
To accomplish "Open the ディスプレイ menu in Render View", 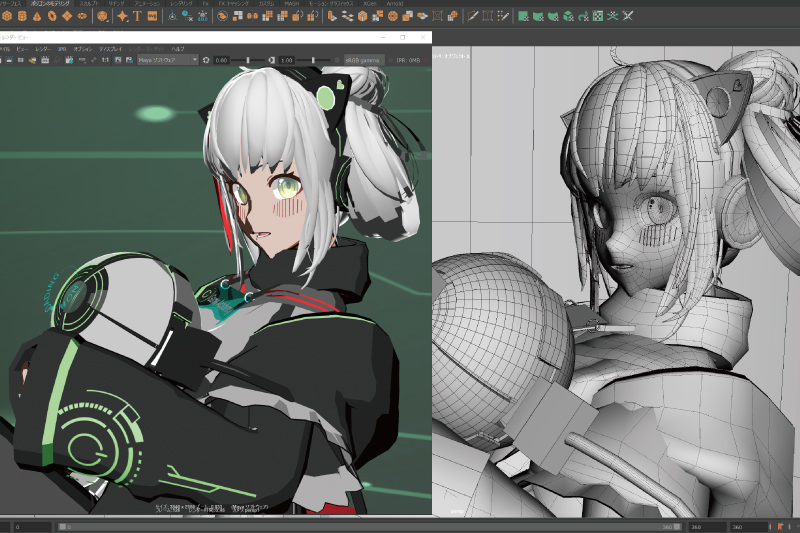I will 110,49.
